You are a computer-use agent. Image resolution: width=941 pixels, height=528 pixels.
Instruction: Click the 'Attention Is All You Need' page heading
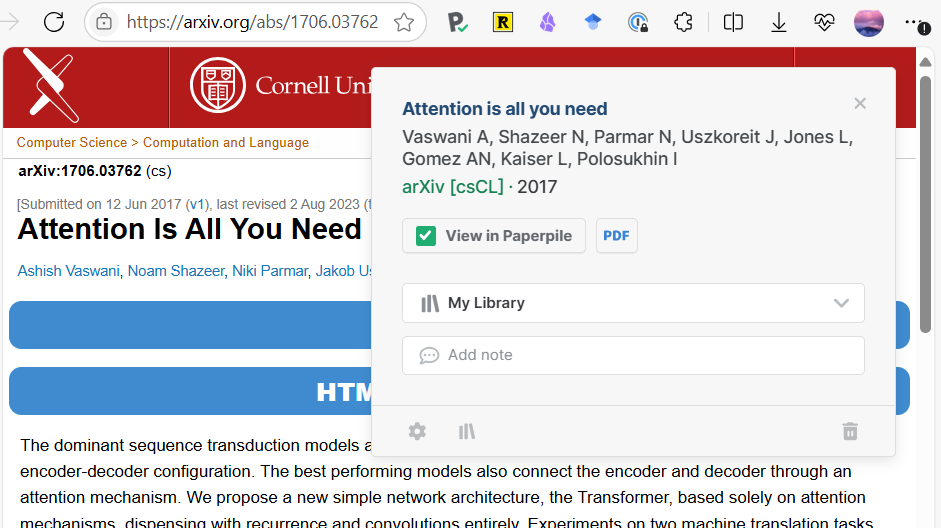(190, 229)
